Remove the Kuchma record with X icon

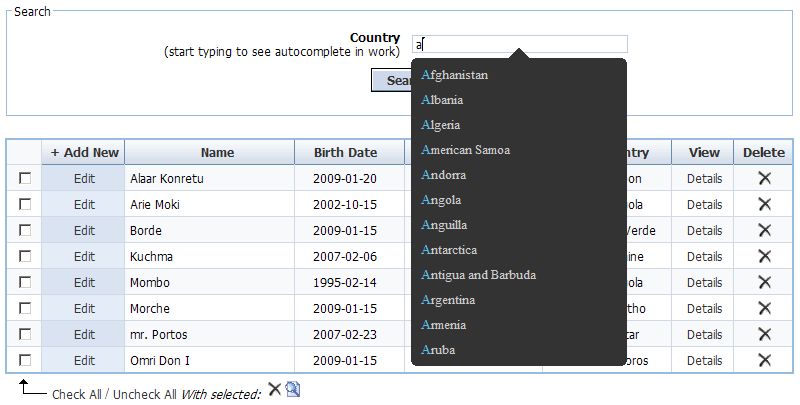[x=764, y=256]
